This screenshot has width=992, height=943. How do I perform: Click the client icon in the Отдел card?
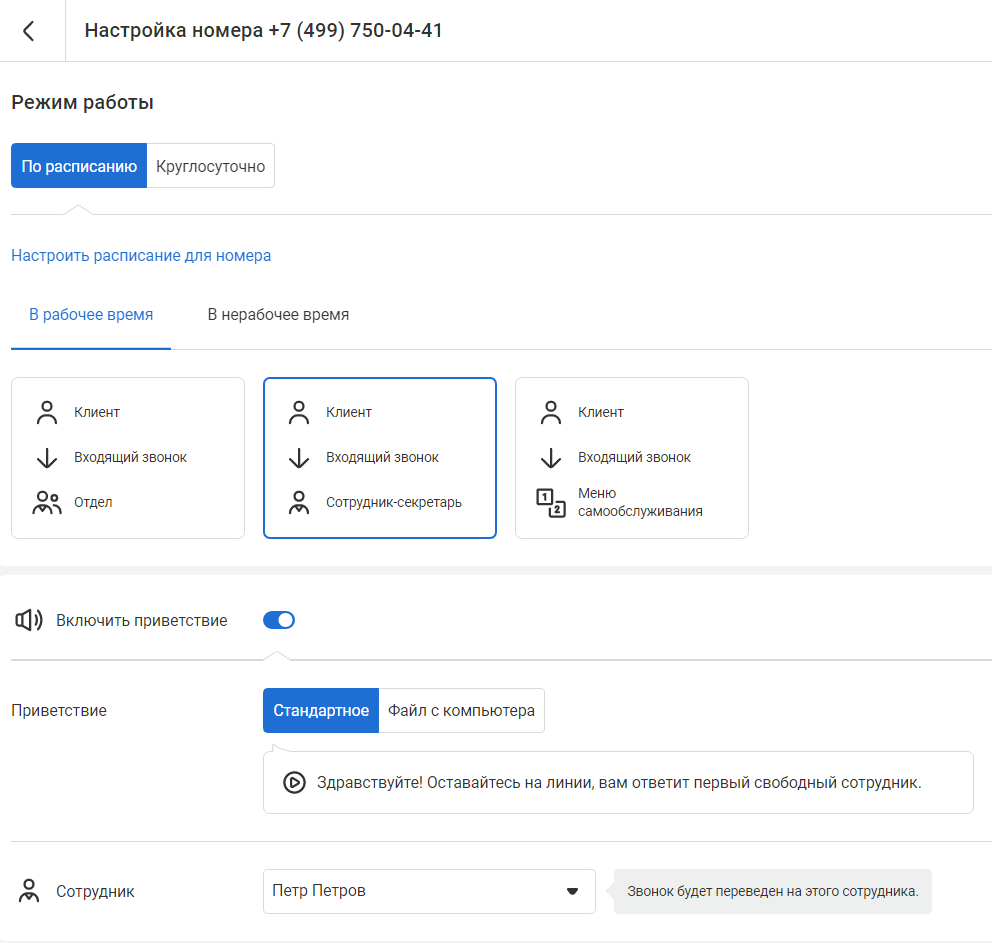click(46, 412)
